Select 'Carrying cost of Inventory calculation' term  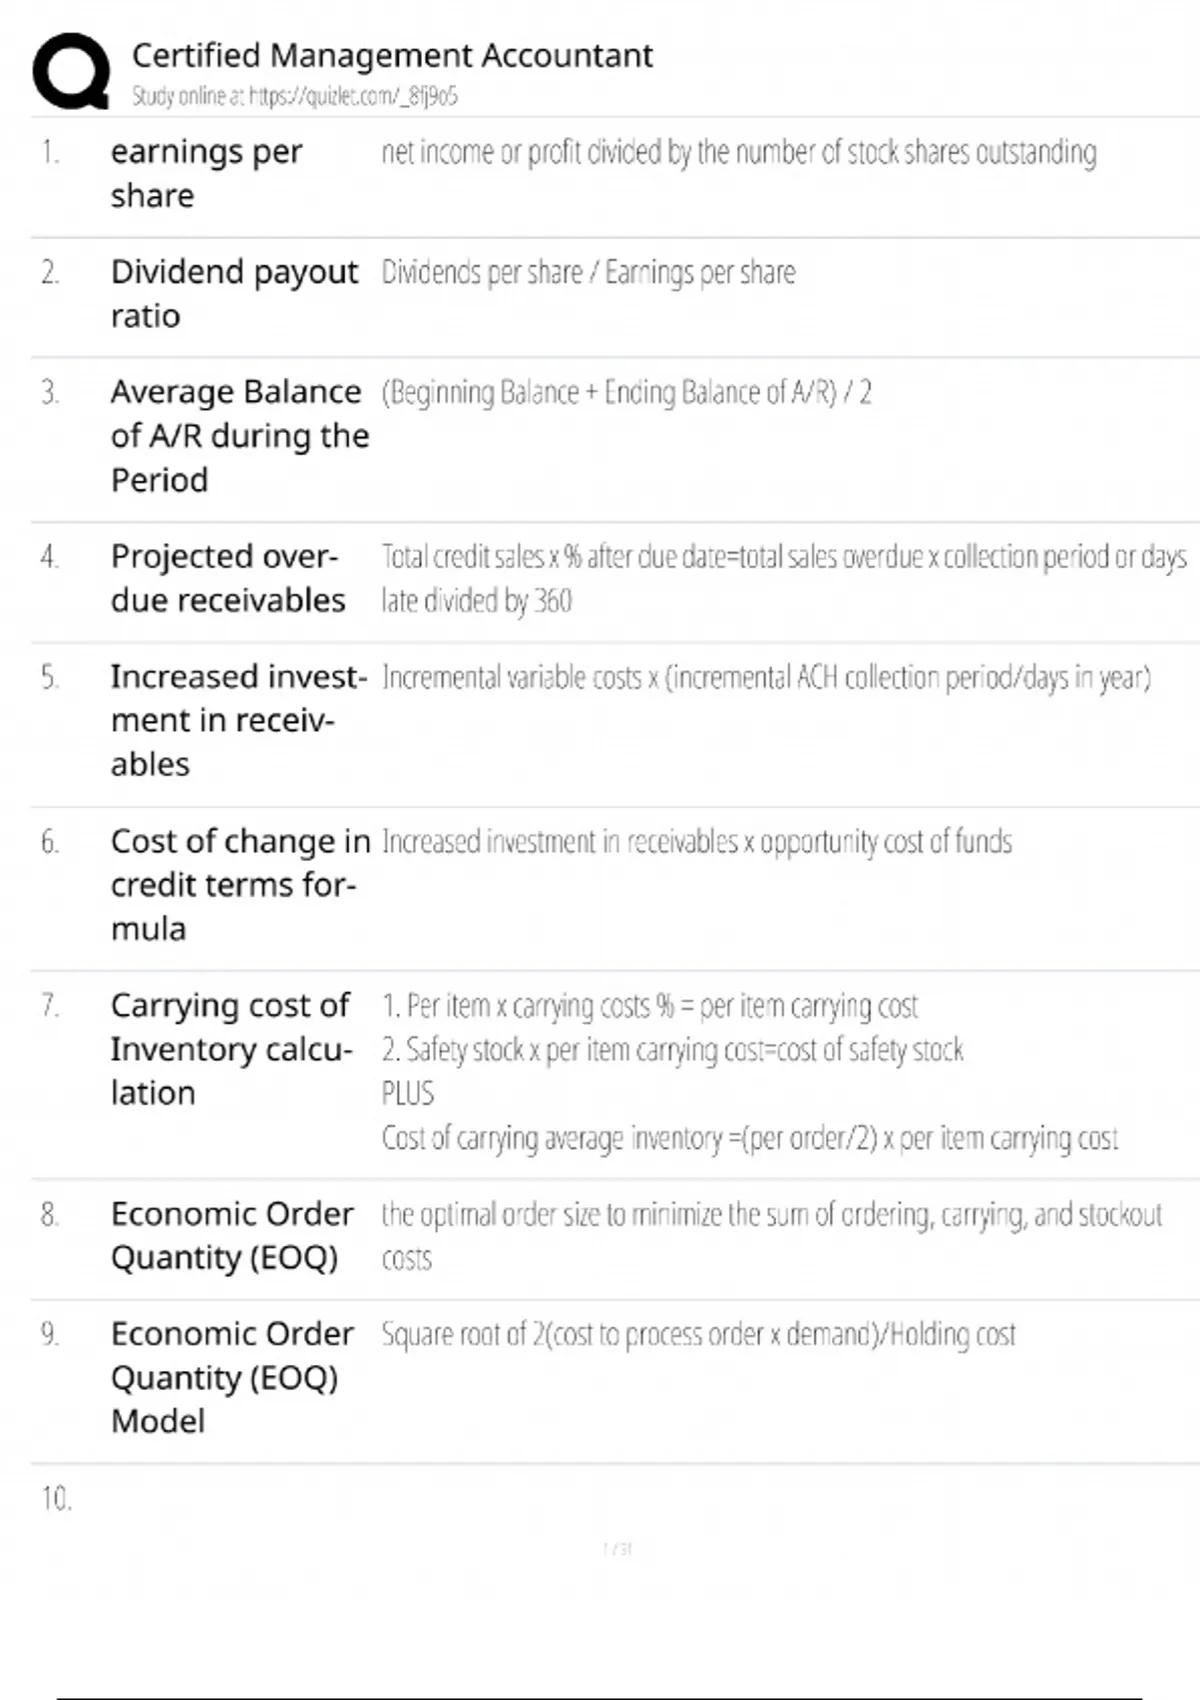click(x=231, y=1049)
